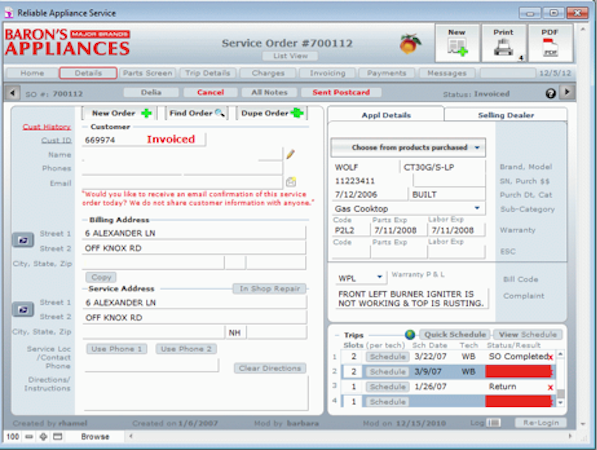597x450 pixels.
Task: Open the Messages tab
Action: coord(447,73)
